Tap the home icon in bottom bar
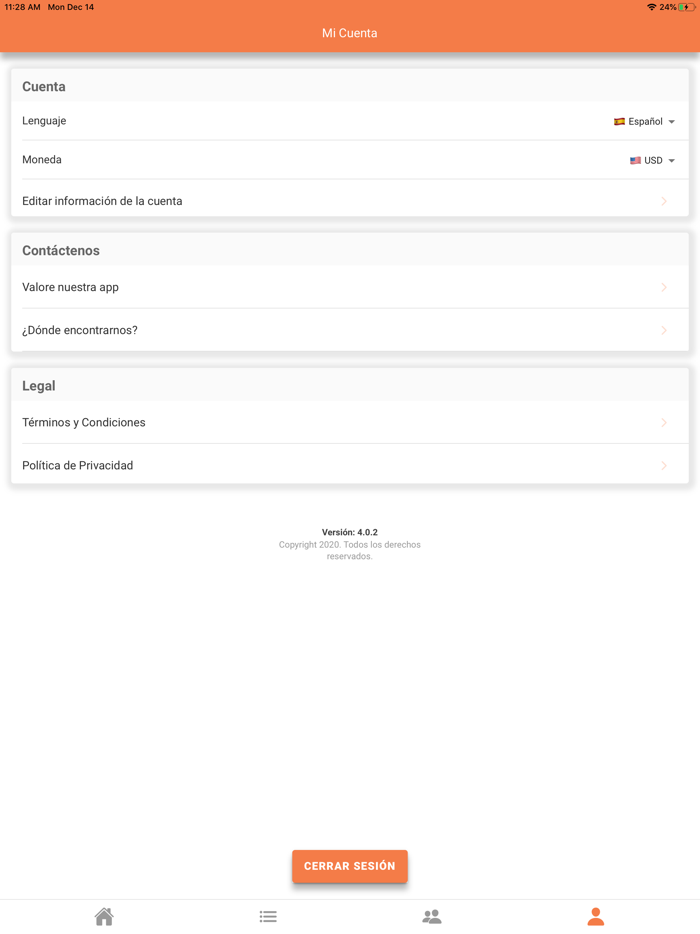Viewport: 700px width, 934px height. pyautogui.click(x=104, y=916)
